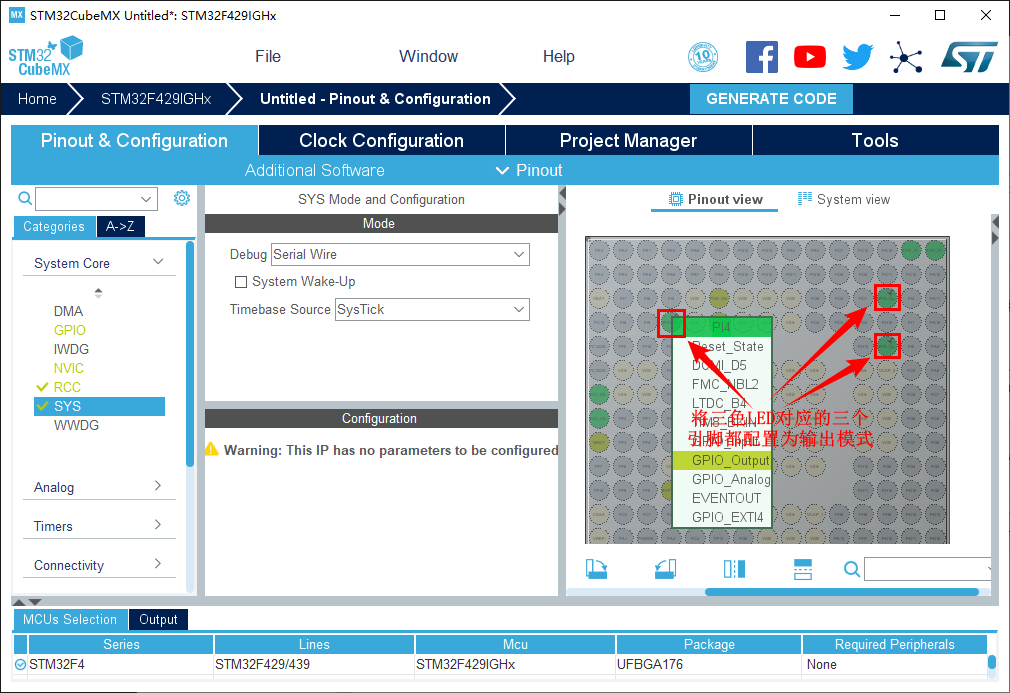
Task: Rotate the pinout view counter-clockwise
Action: pos(665,569)
